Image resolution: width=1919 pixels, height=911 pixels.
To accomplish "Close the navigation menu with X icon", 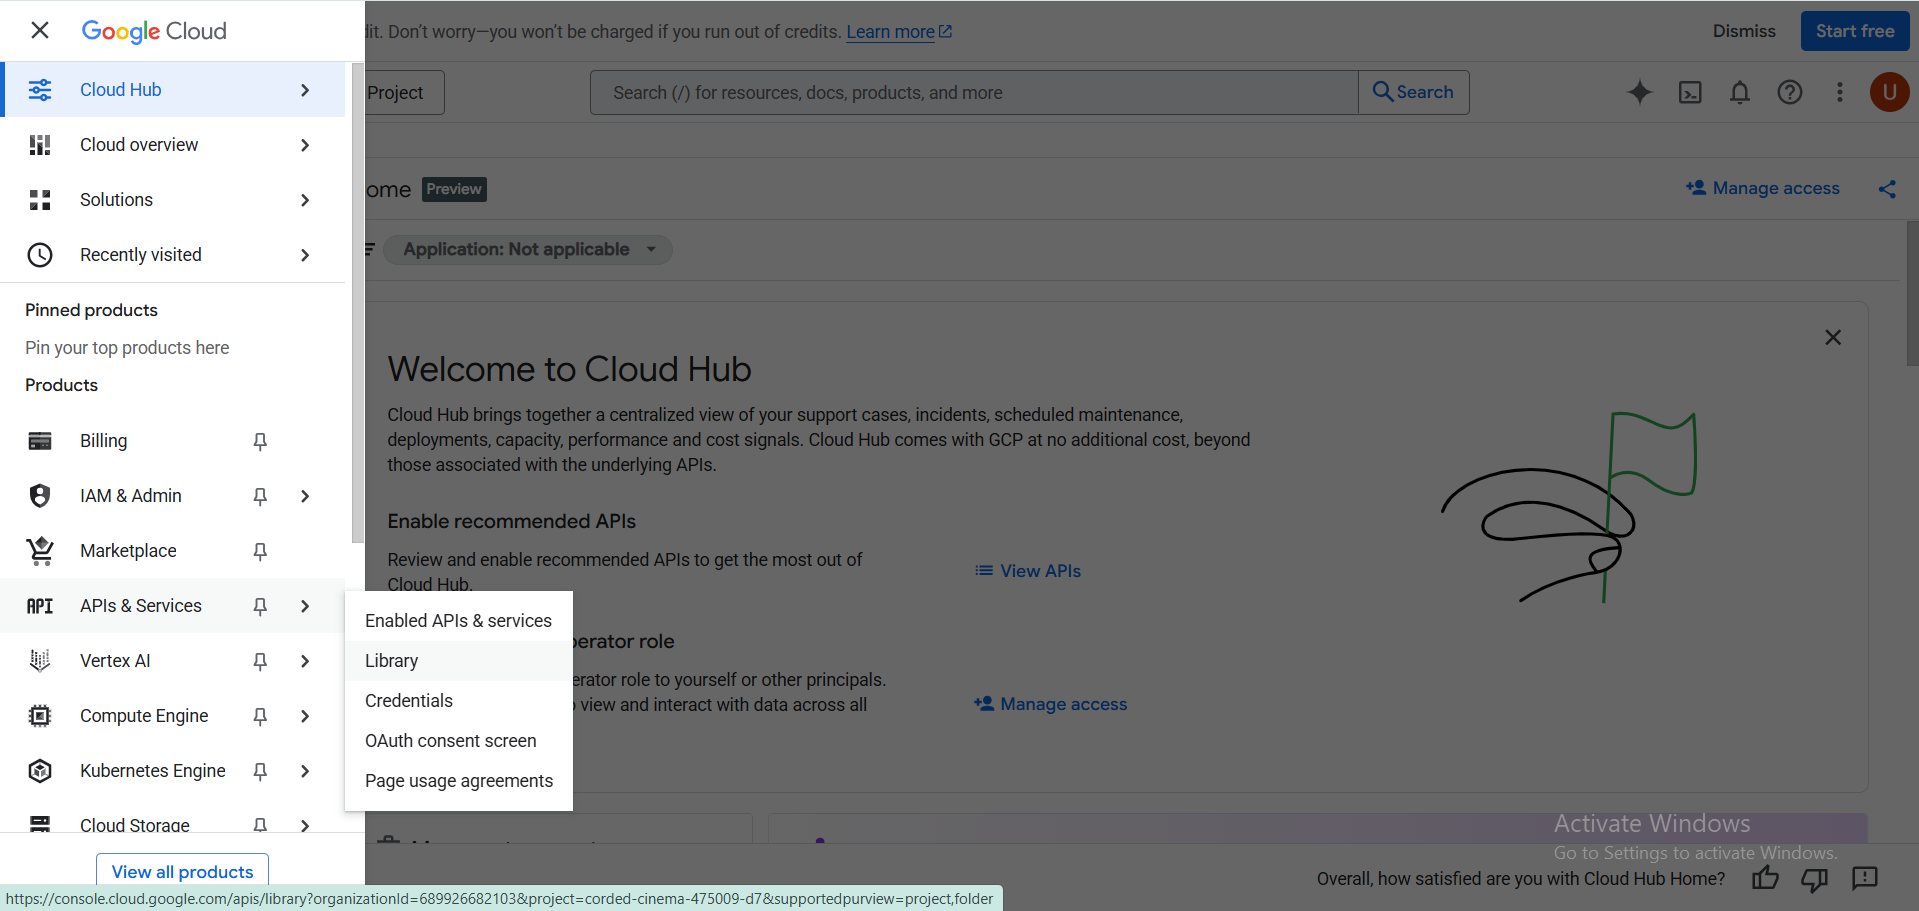I will coord(40,30).
